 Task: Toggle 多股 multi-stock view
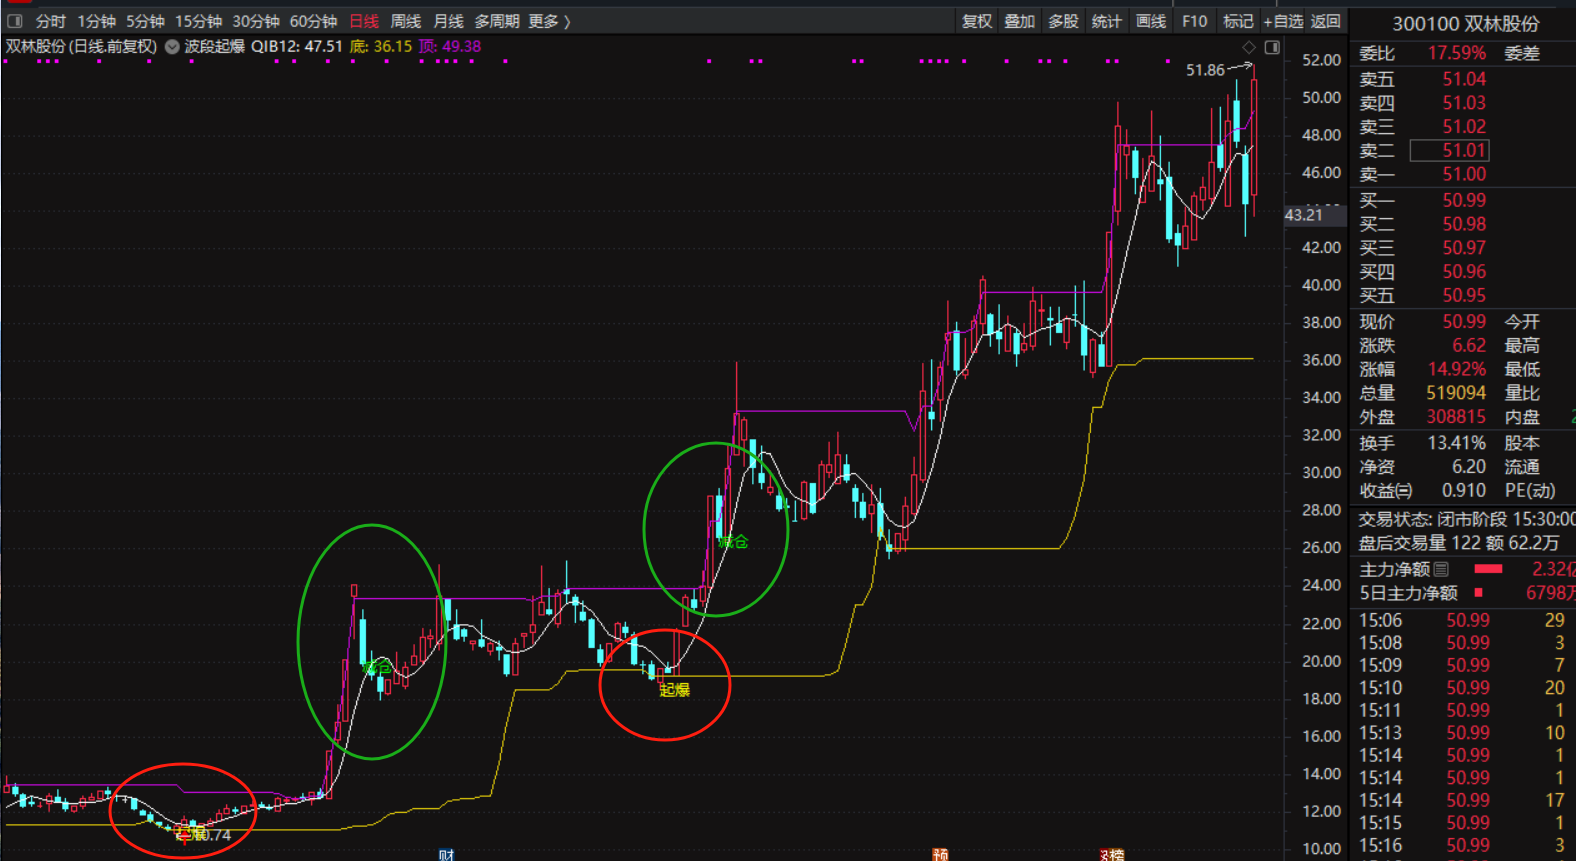coord(1063,21)
